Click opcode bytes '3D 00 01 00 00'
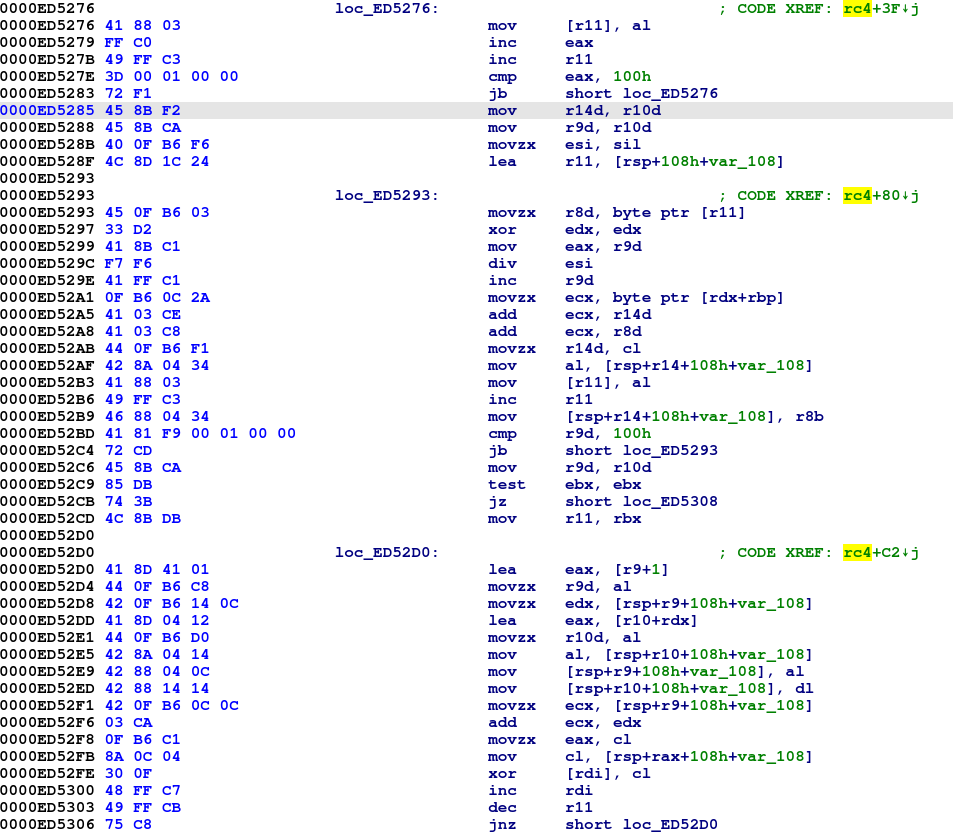The image size is (953, 834). coord(171,77)
